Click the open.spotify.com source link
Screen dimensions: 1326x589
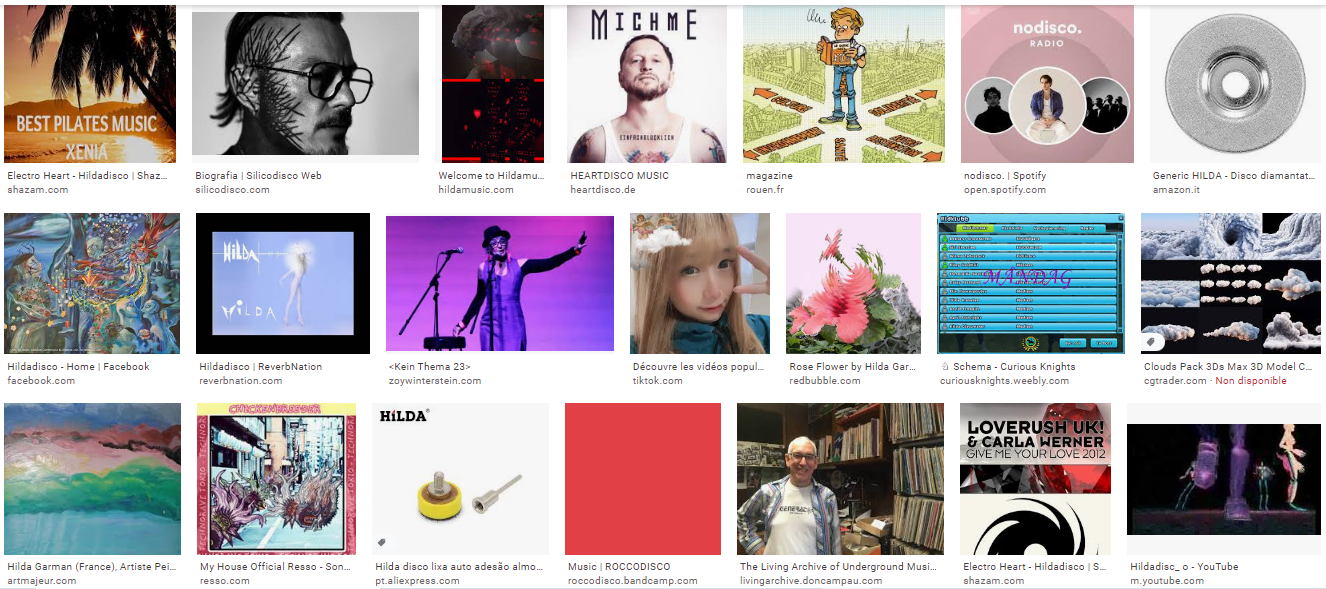1004,190
